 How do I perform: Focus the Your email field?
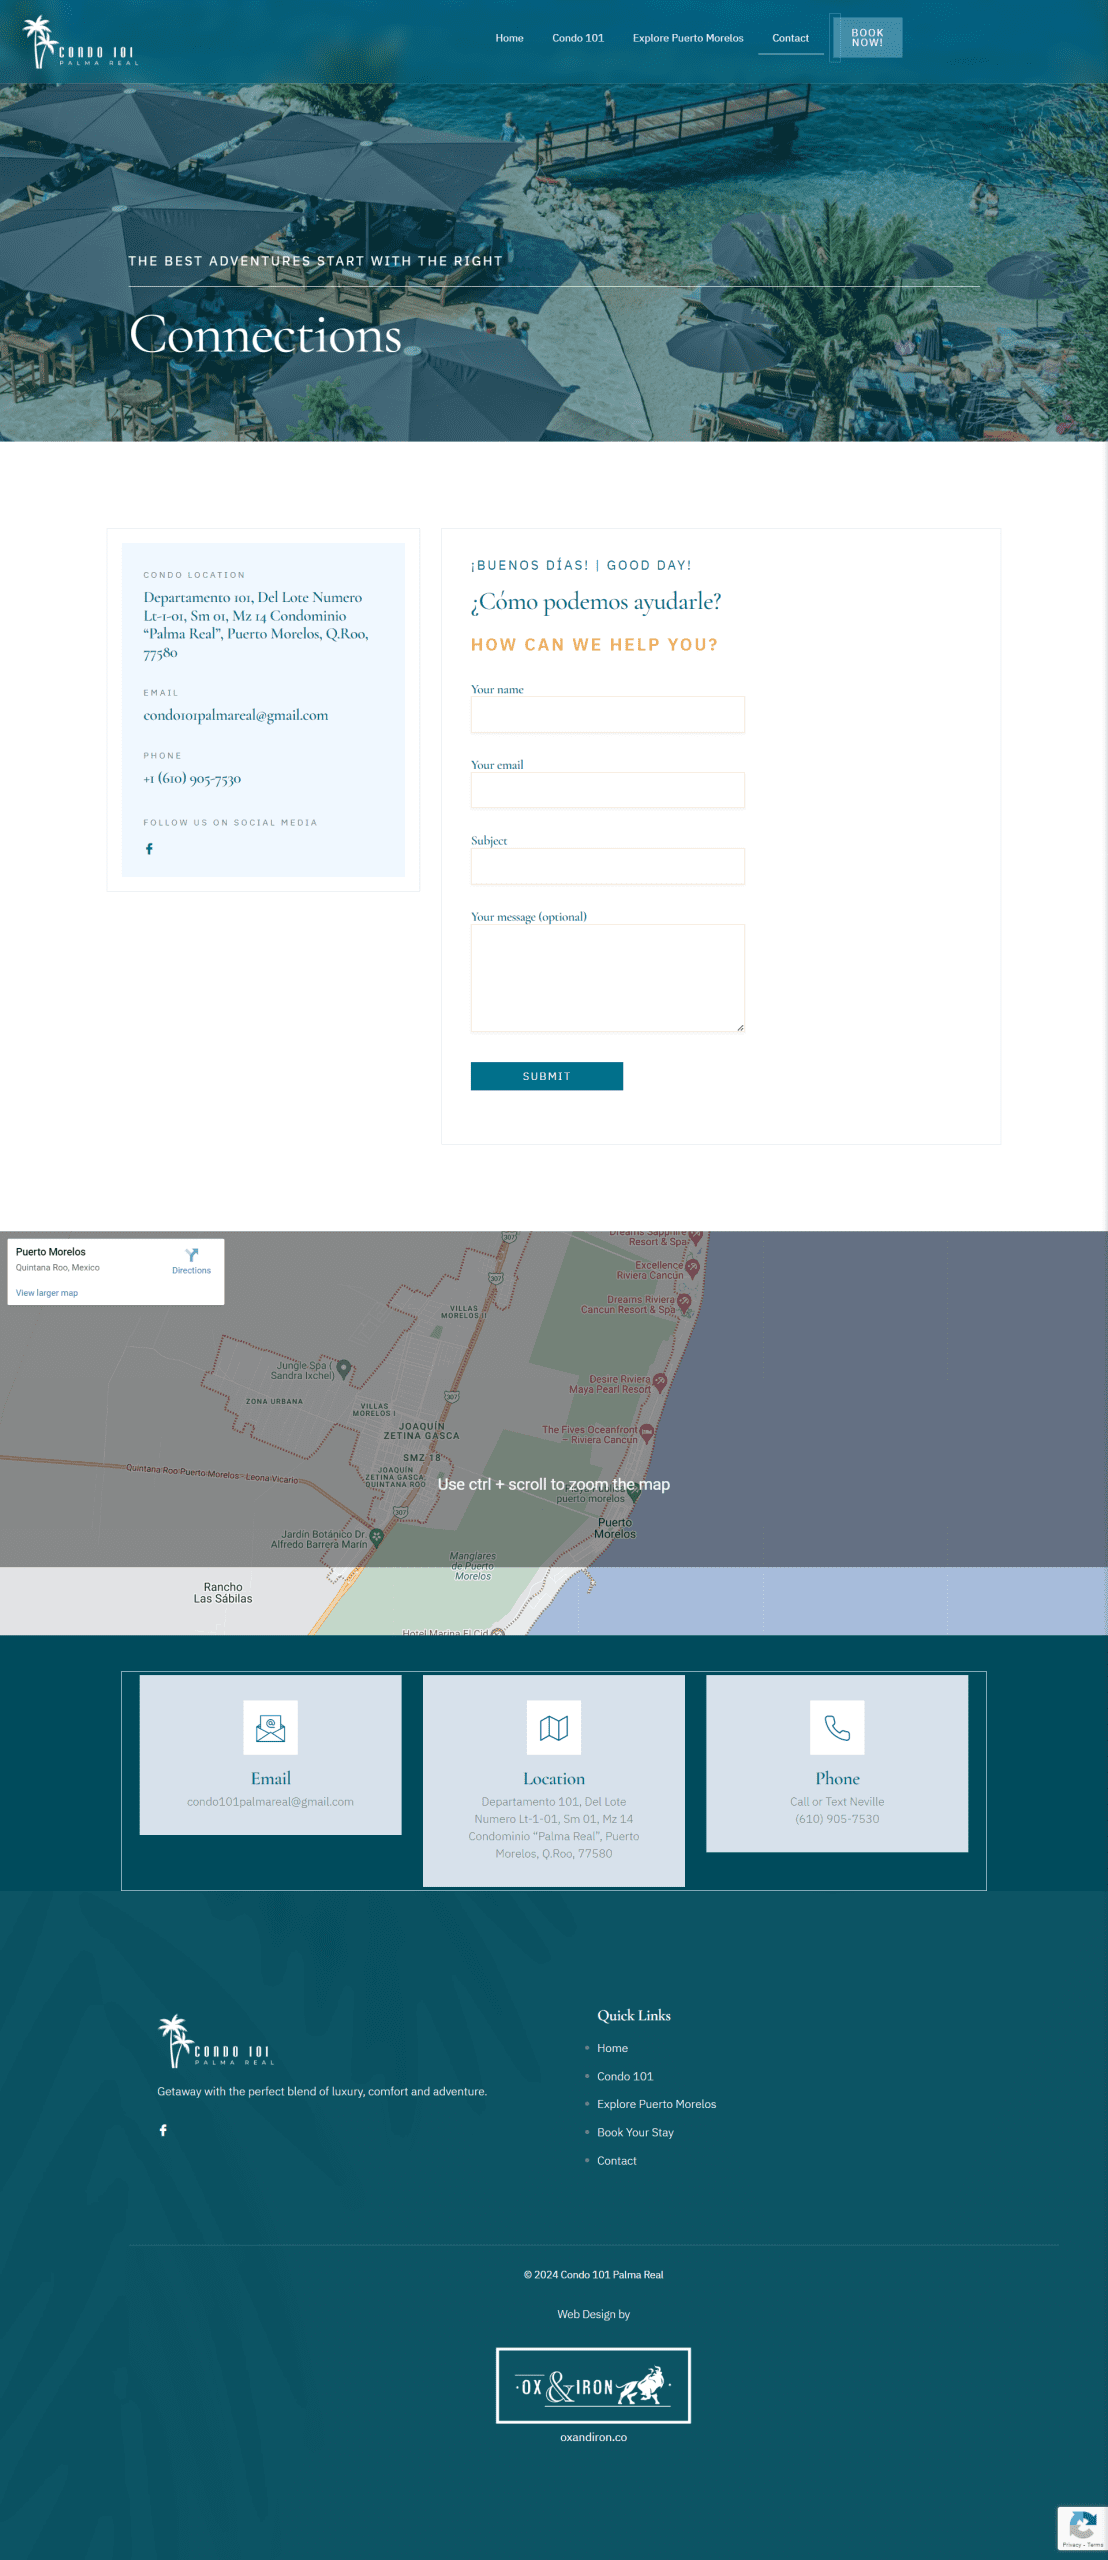click(x=607, y=790)
